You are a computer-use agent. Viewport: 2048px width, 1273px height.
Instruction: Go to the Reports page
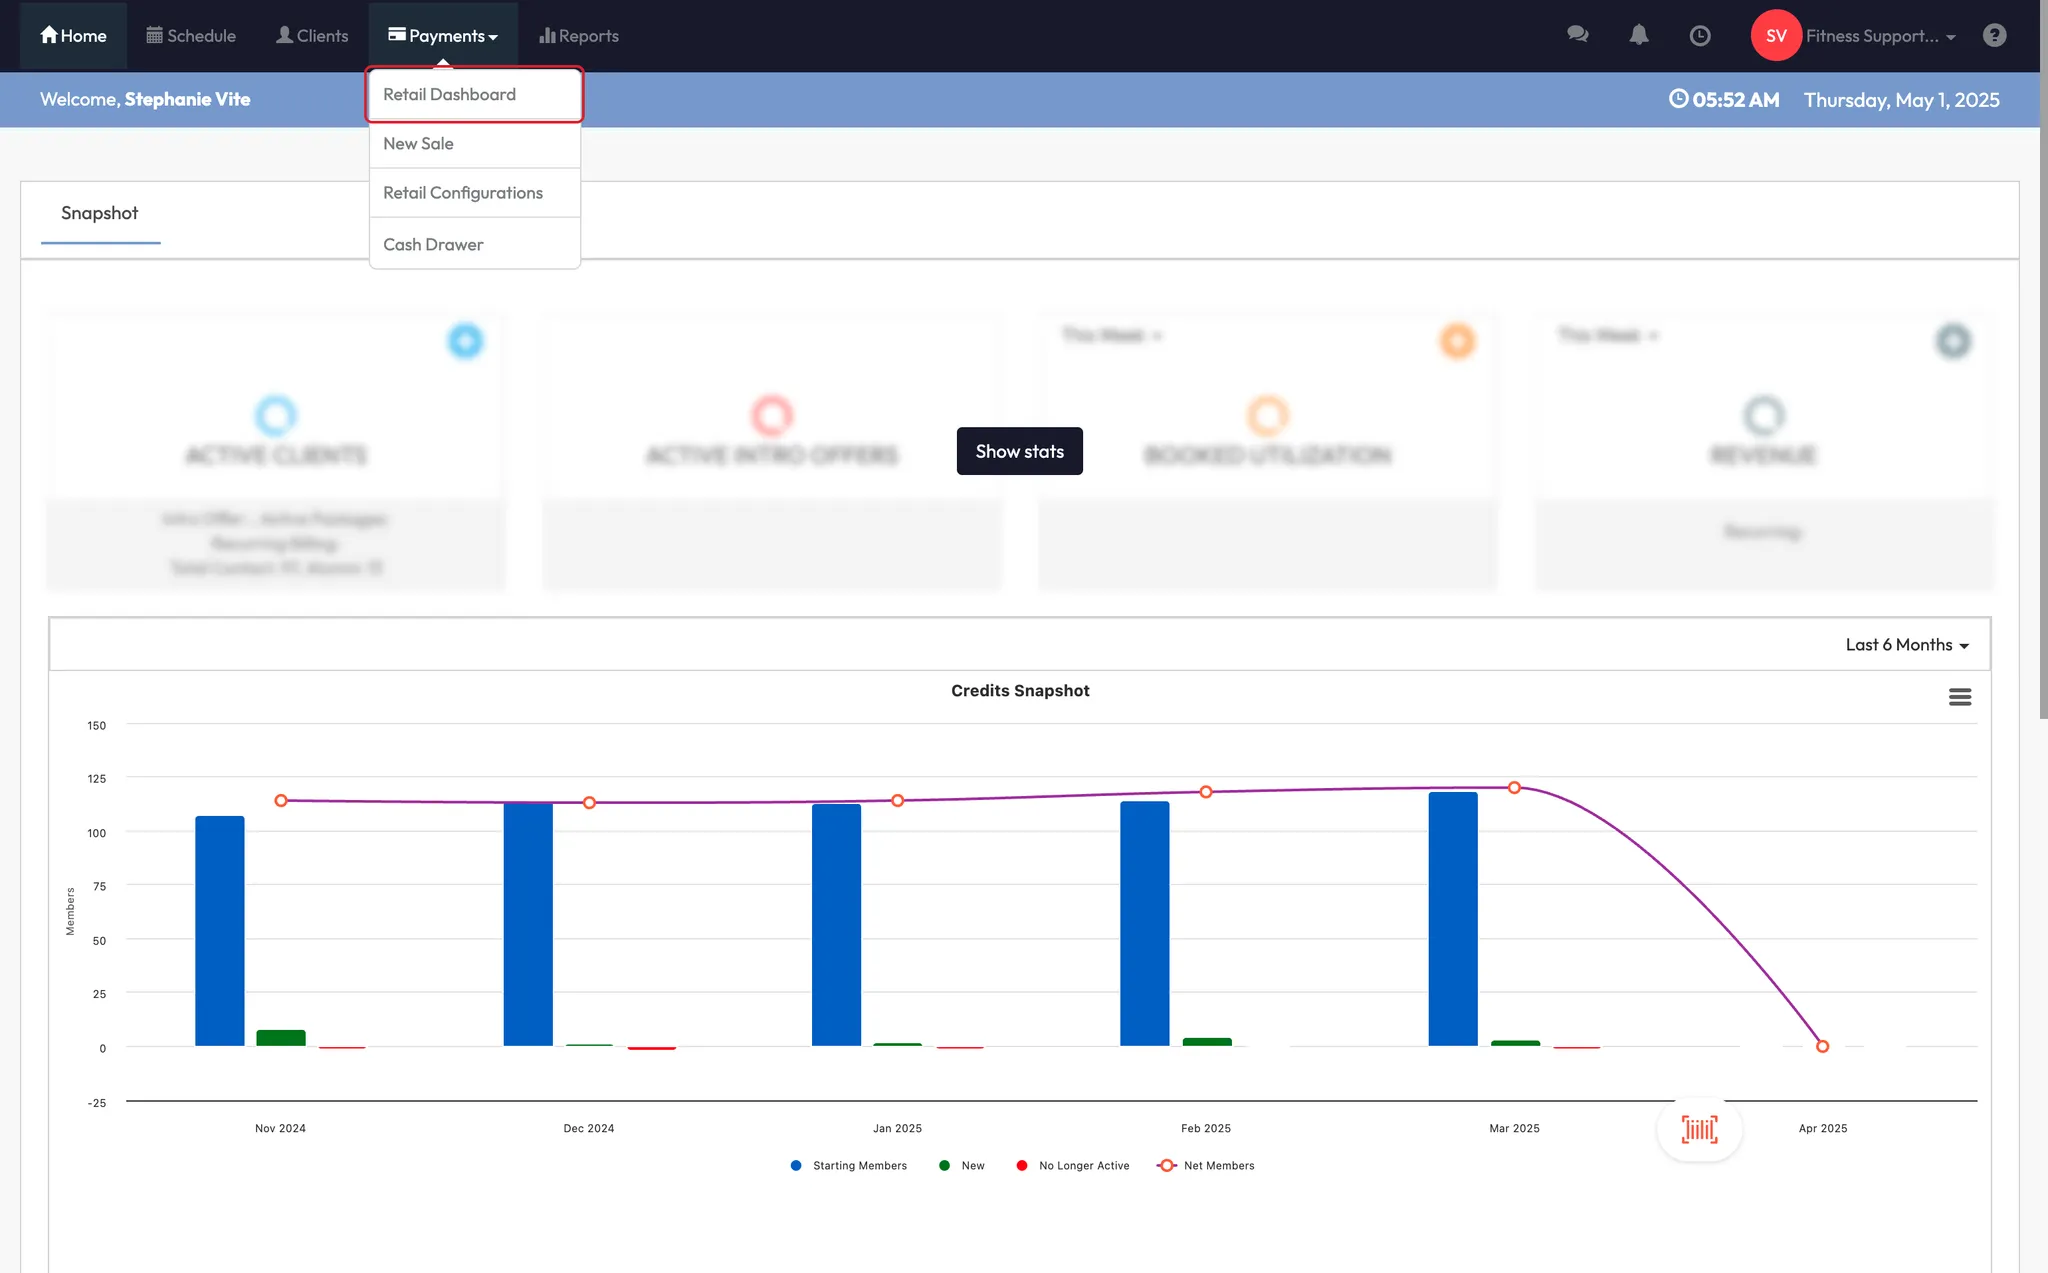pyautogui.click(x=579, y=36)
